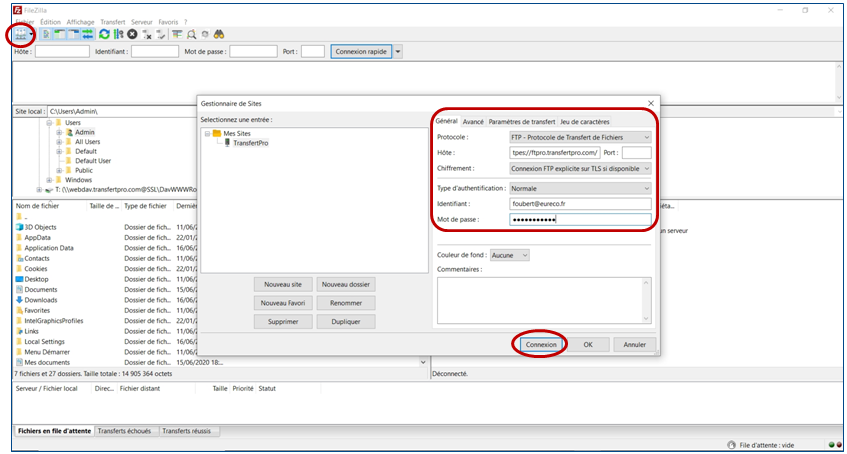Screen dimensions: 847x454
Task: Switch to Paramètres de transfert tab
Action: click(522, 122)
